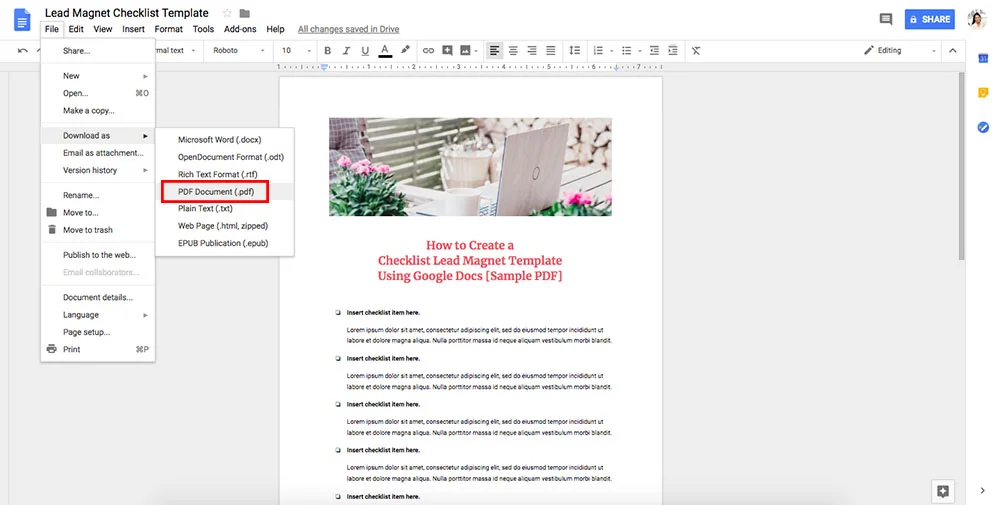Open the numbered list options arrow

coord(611,50)
